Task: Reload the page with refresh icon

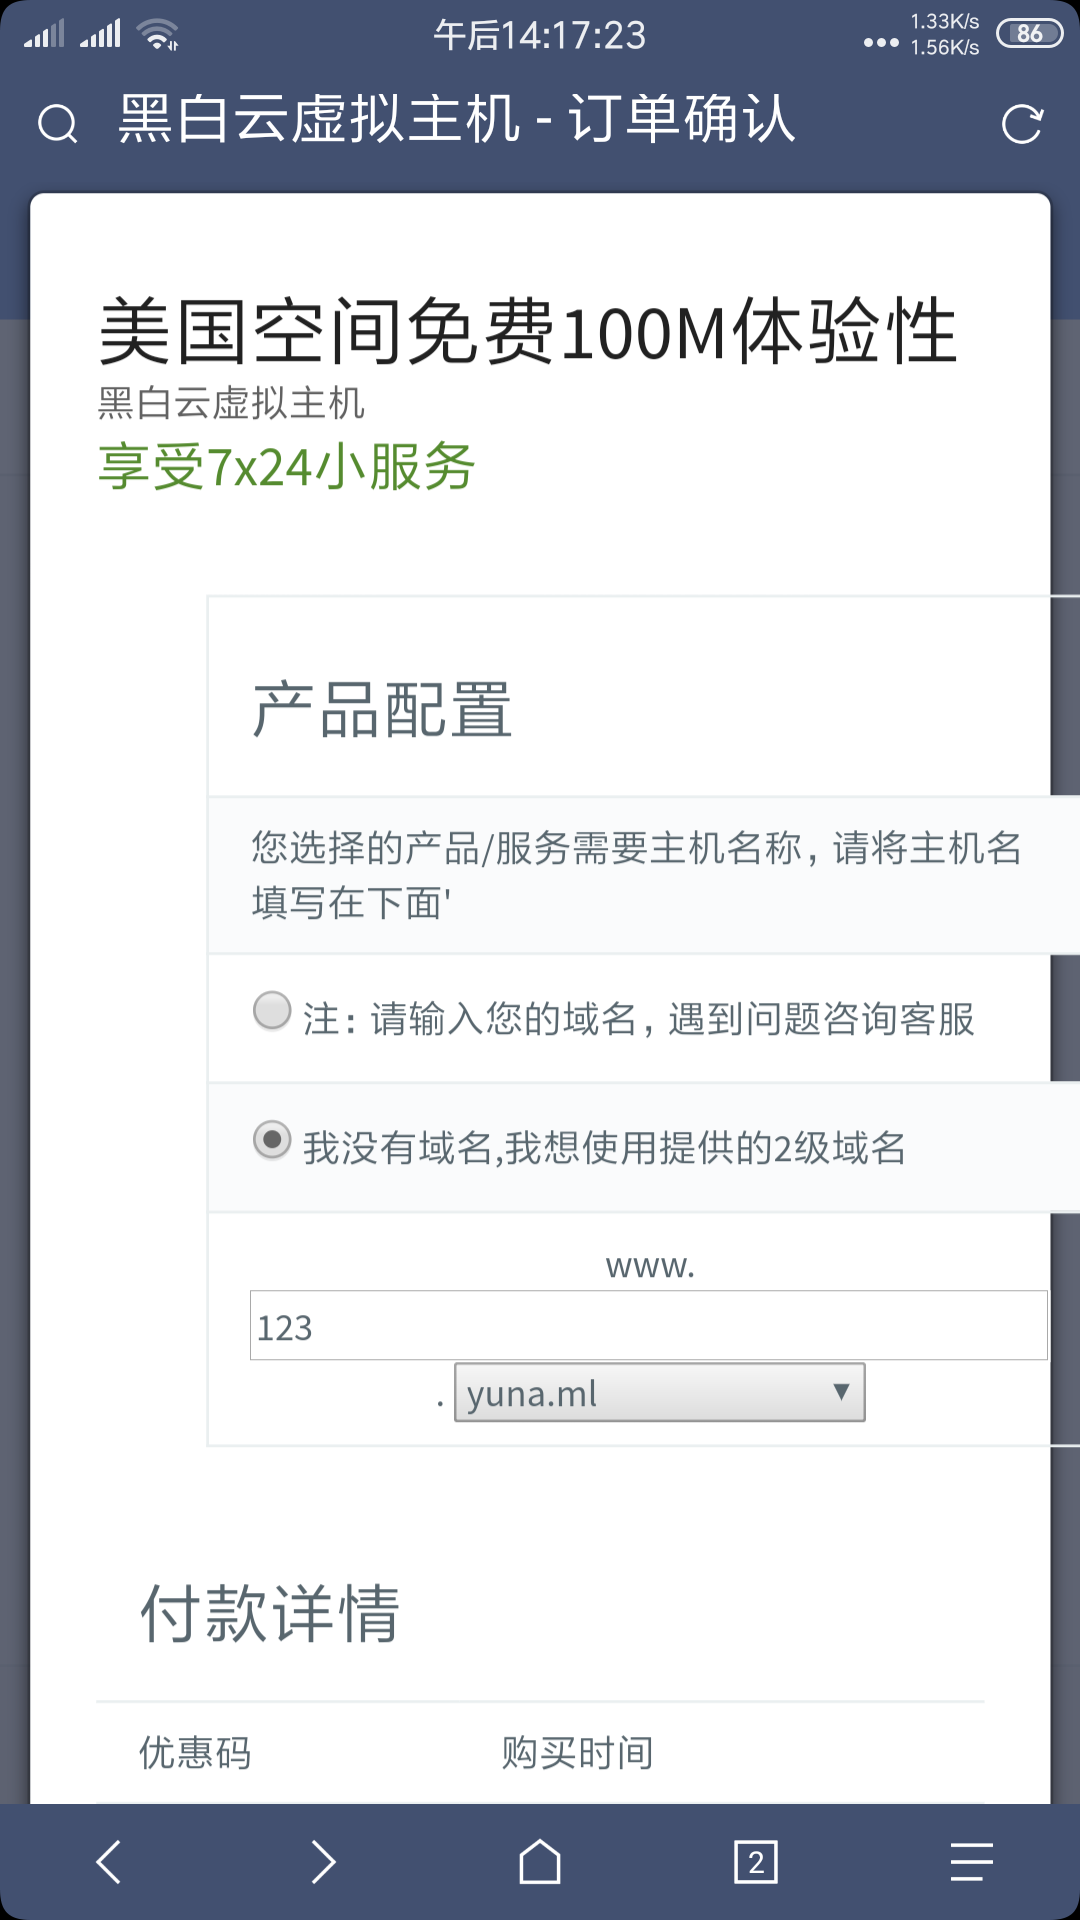Action: pyautogui.click(x=1022, y=124)
